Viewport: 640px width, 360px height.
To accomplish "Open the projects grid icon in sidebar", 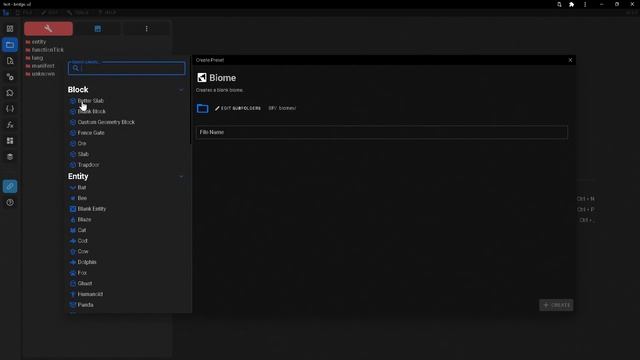I will 10,29.
